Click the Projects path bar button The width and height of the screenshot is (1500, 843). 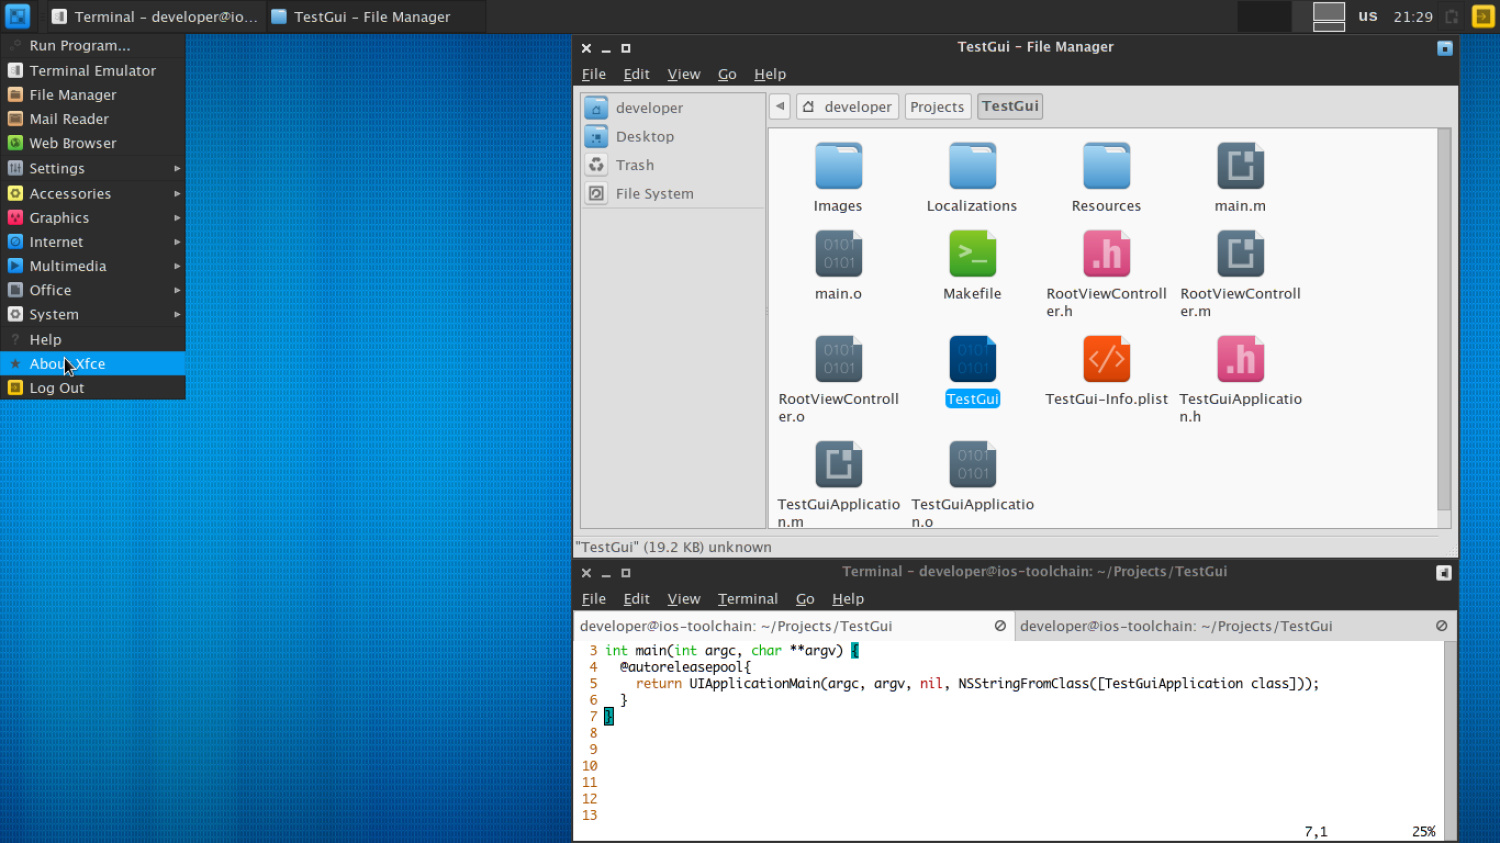(x=937, y=106)
